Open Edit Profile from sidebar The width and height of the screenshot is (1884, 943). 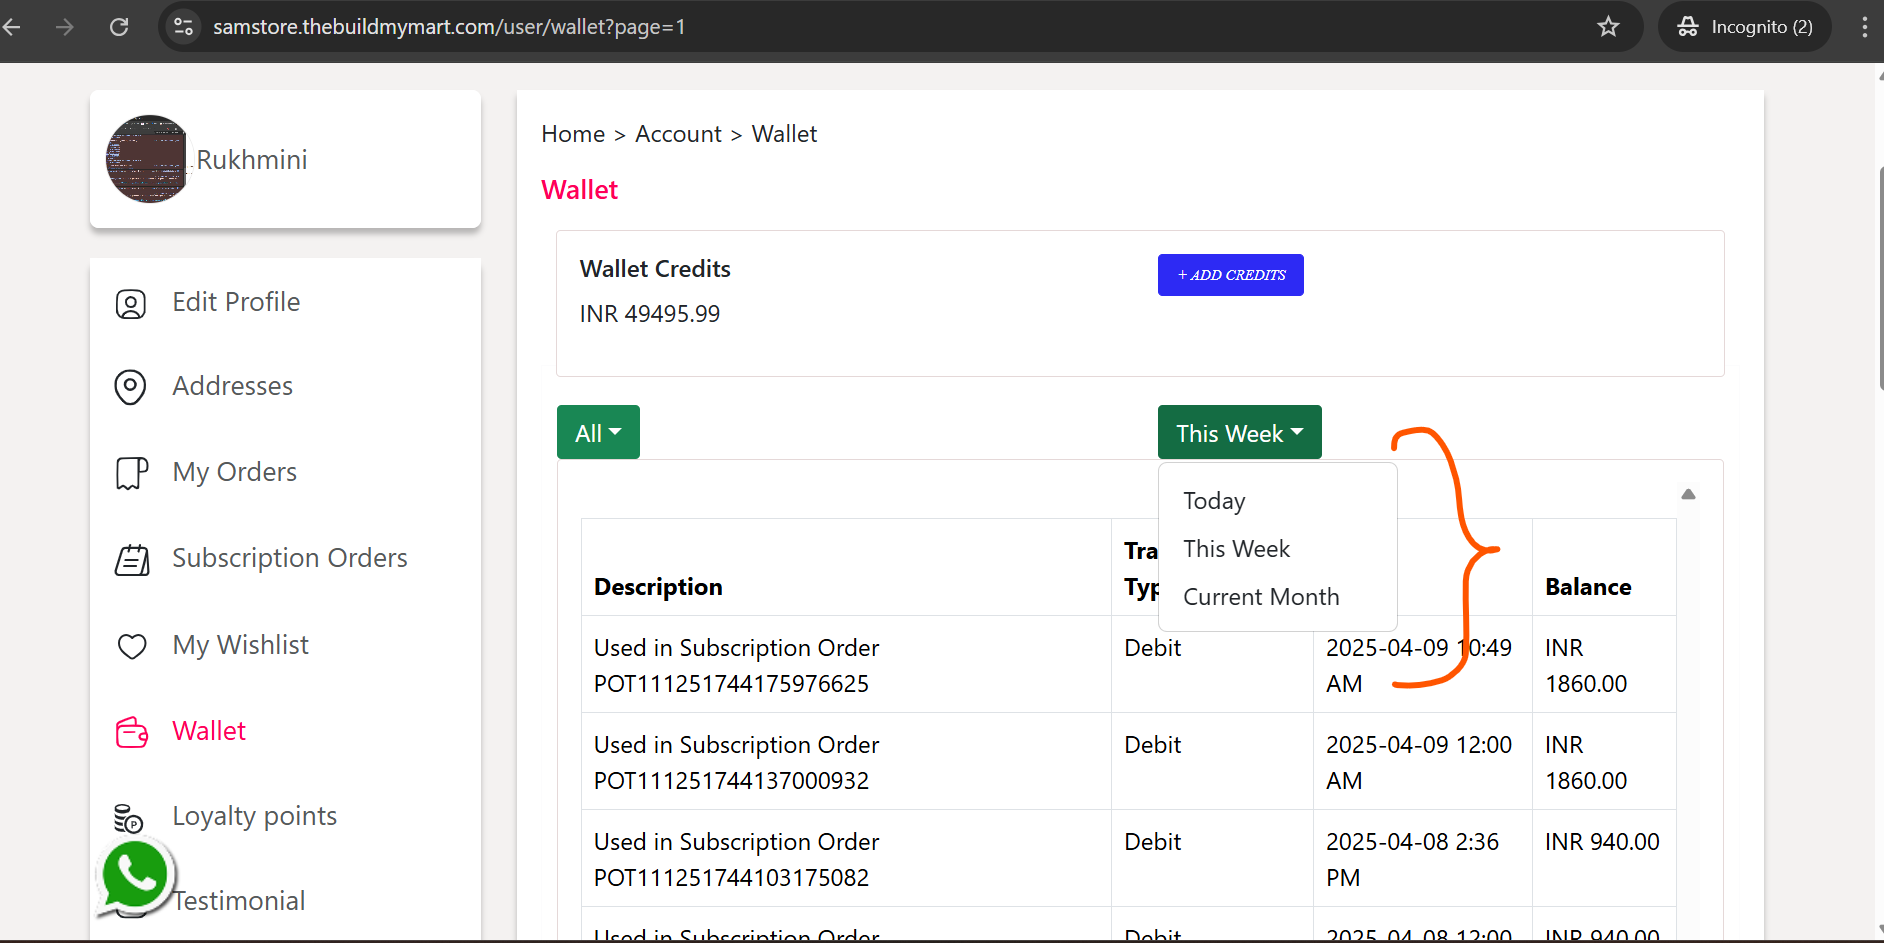click(x=236, y=302)
